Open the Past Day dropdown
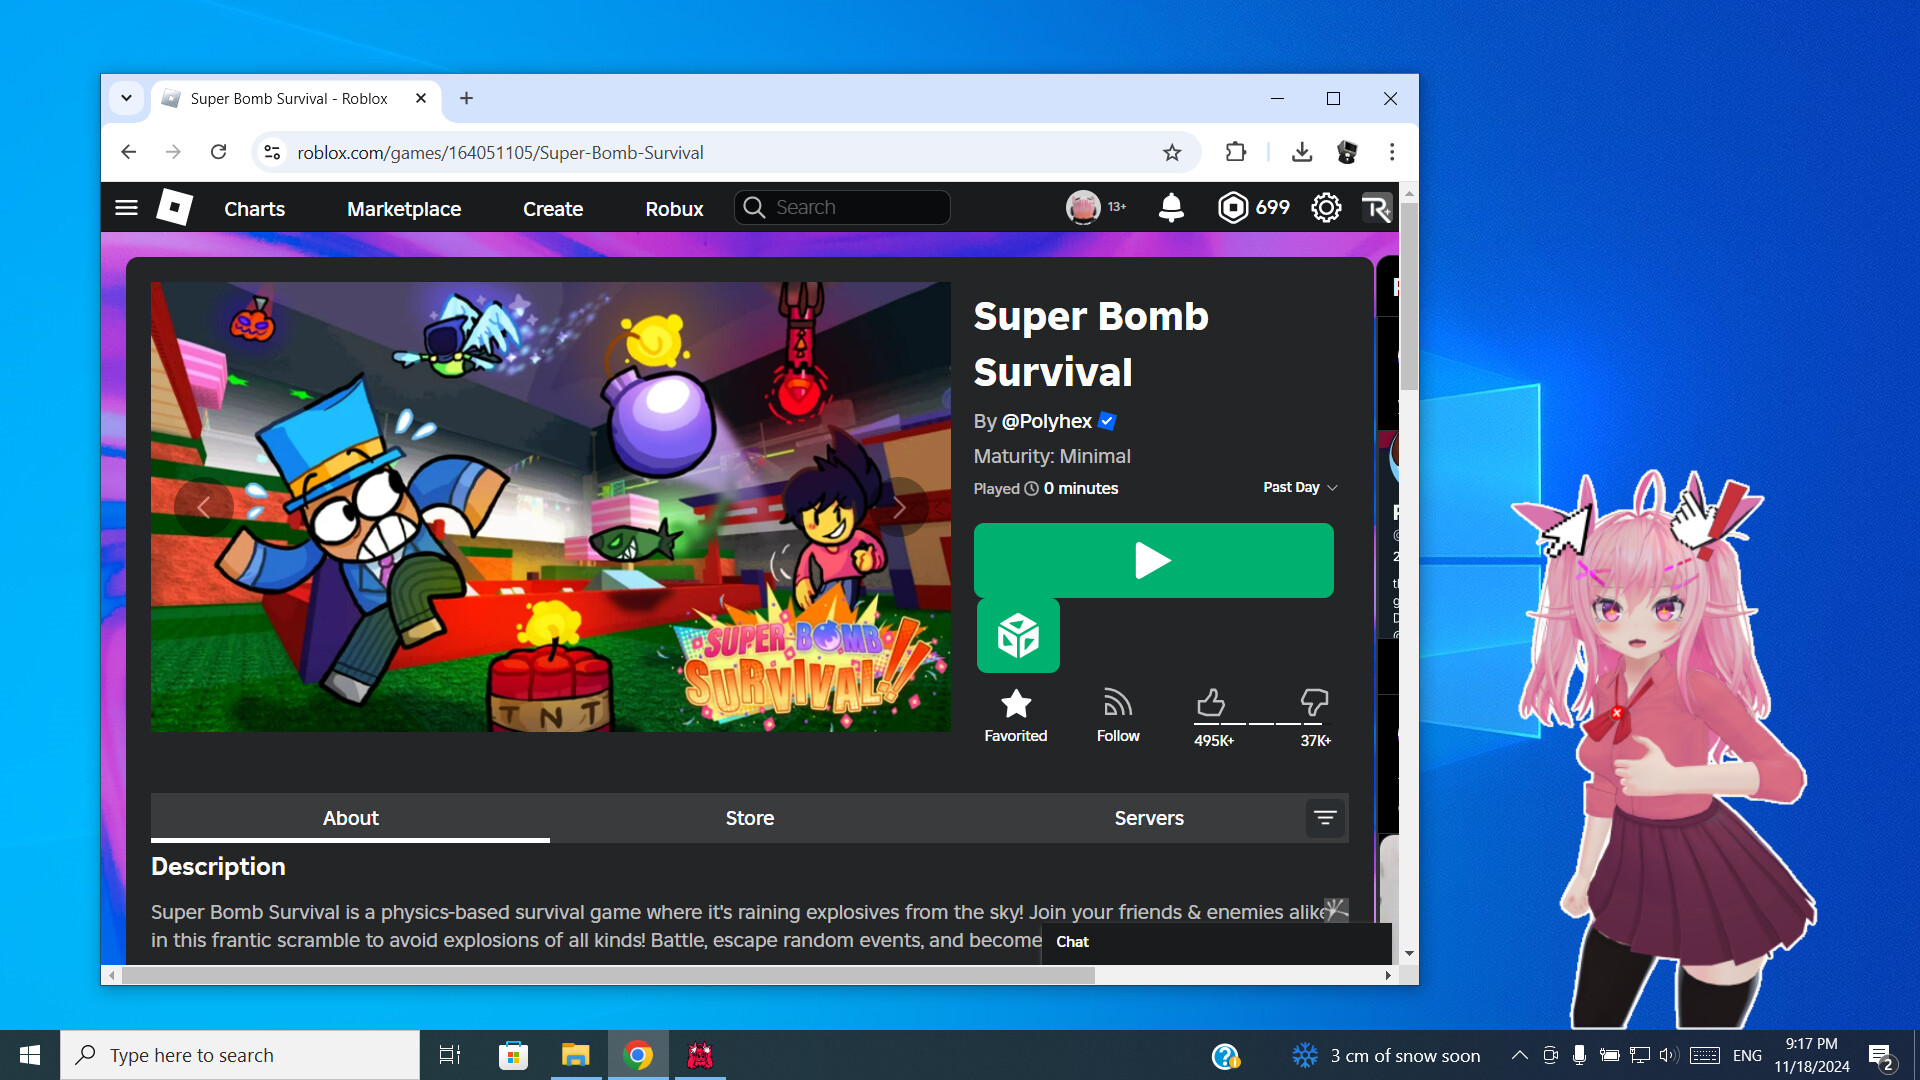 1298,487
